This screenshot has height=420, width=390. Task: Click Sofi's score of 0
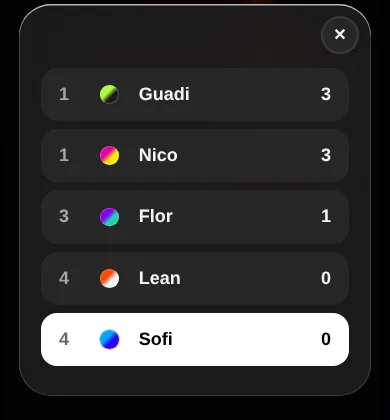point(326,339)
